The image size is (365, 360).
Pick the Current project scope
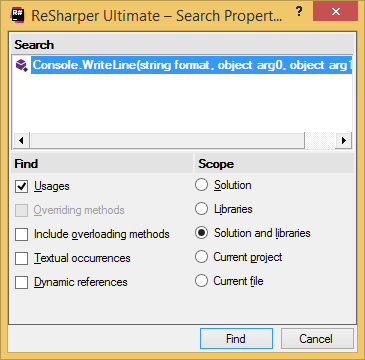[x=201, y=257]
